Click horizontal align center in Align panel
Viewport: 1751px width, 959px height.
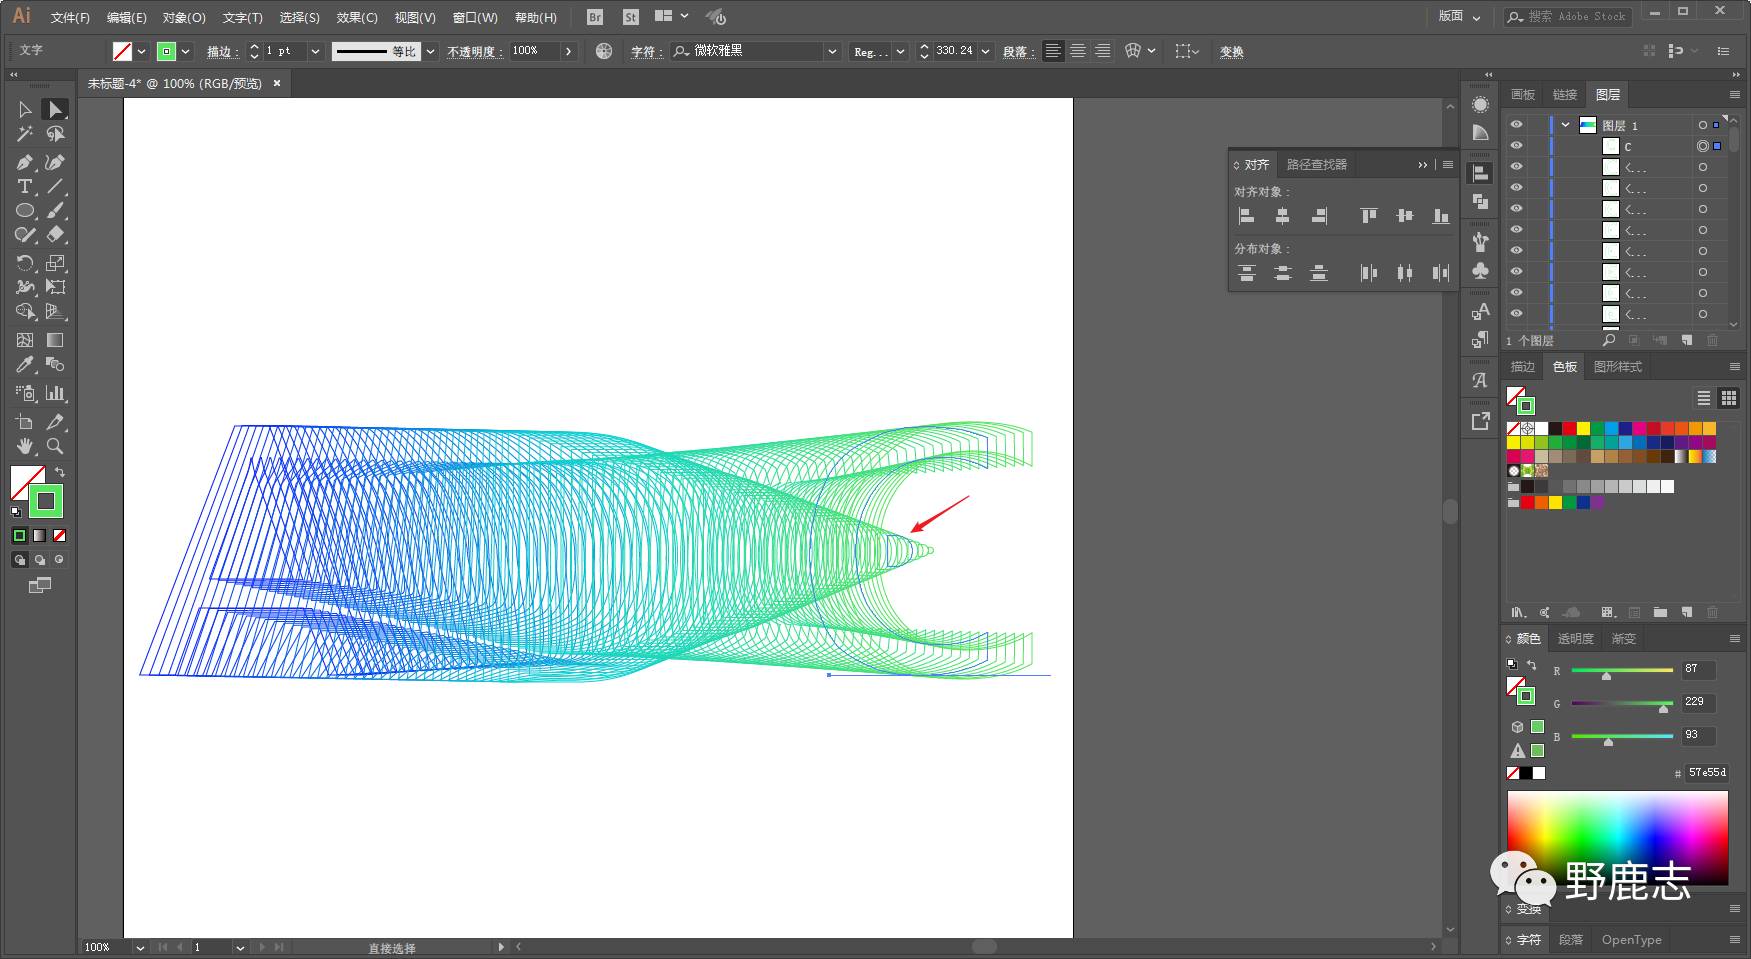1282,216
